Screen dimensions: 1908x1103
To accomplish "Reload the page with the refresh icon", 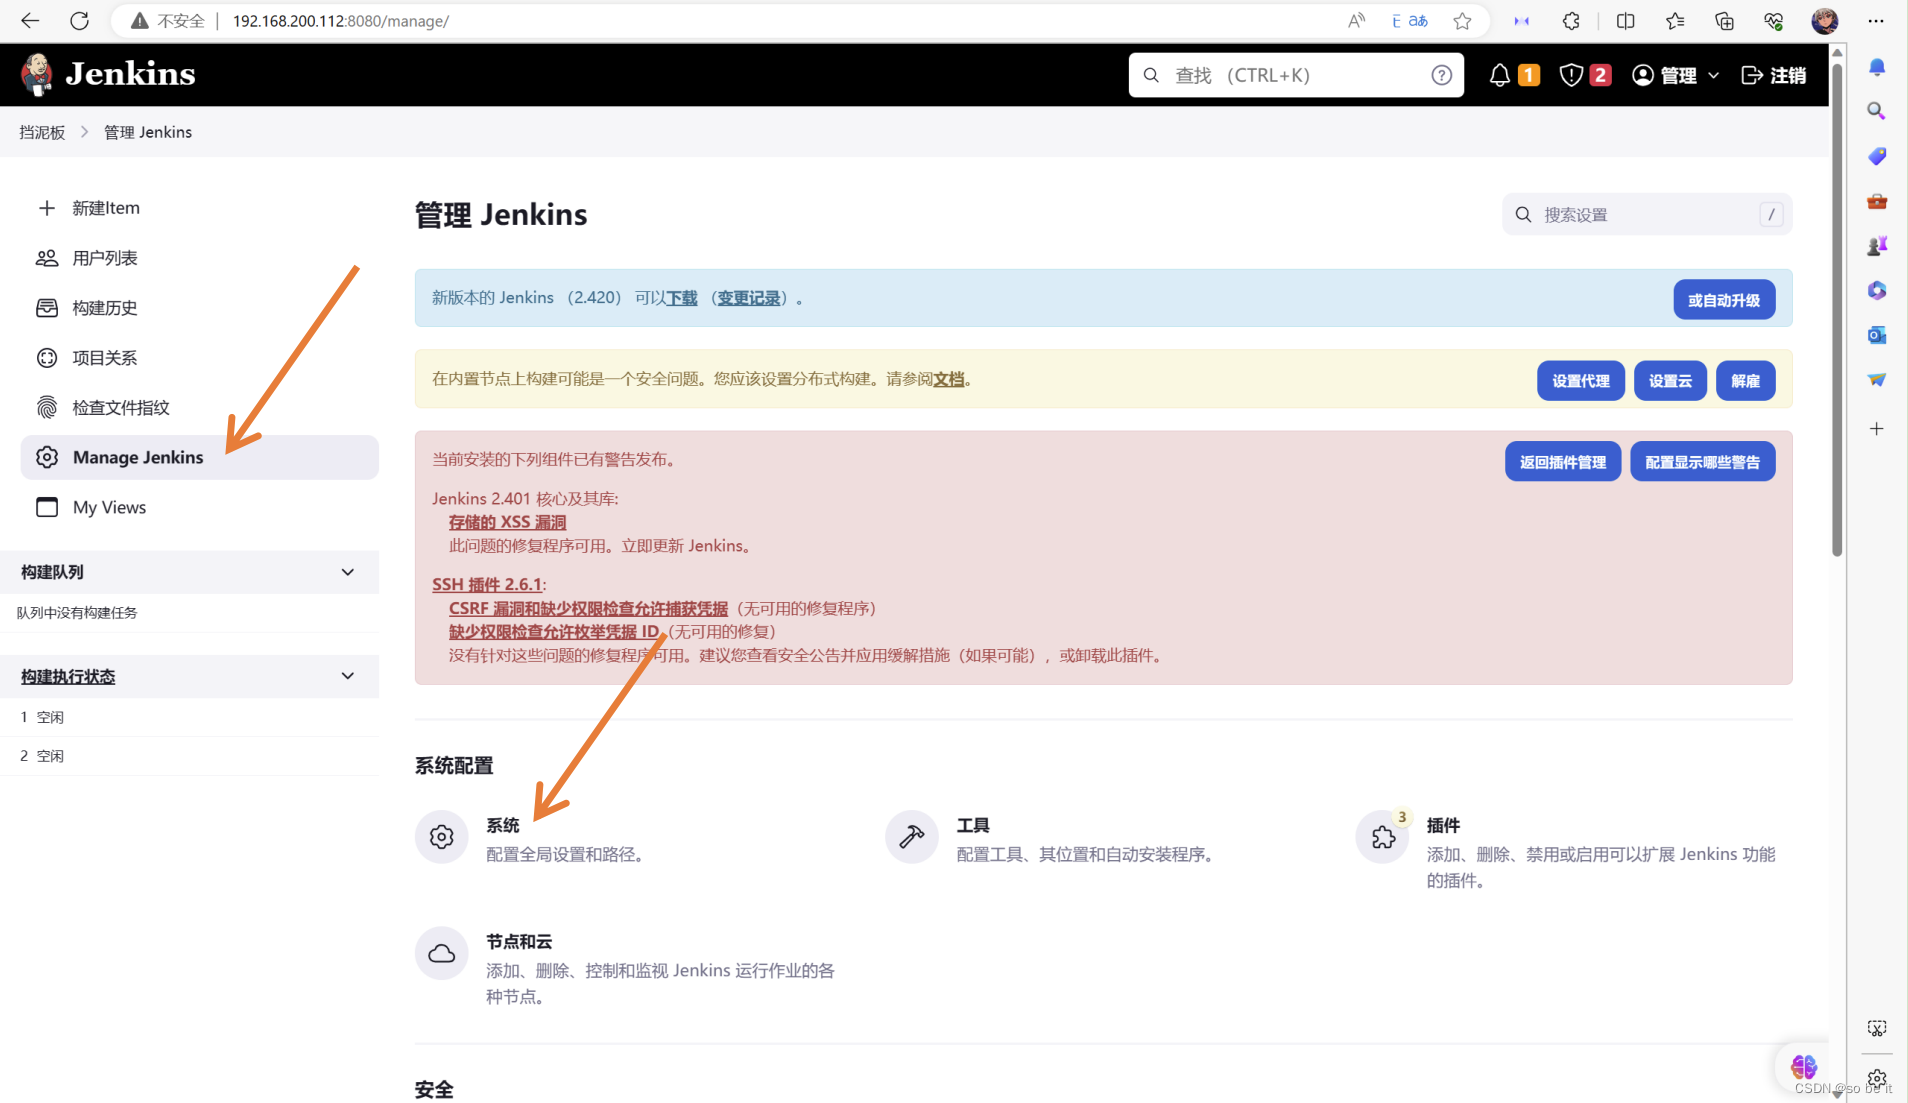I will (80, 20).
